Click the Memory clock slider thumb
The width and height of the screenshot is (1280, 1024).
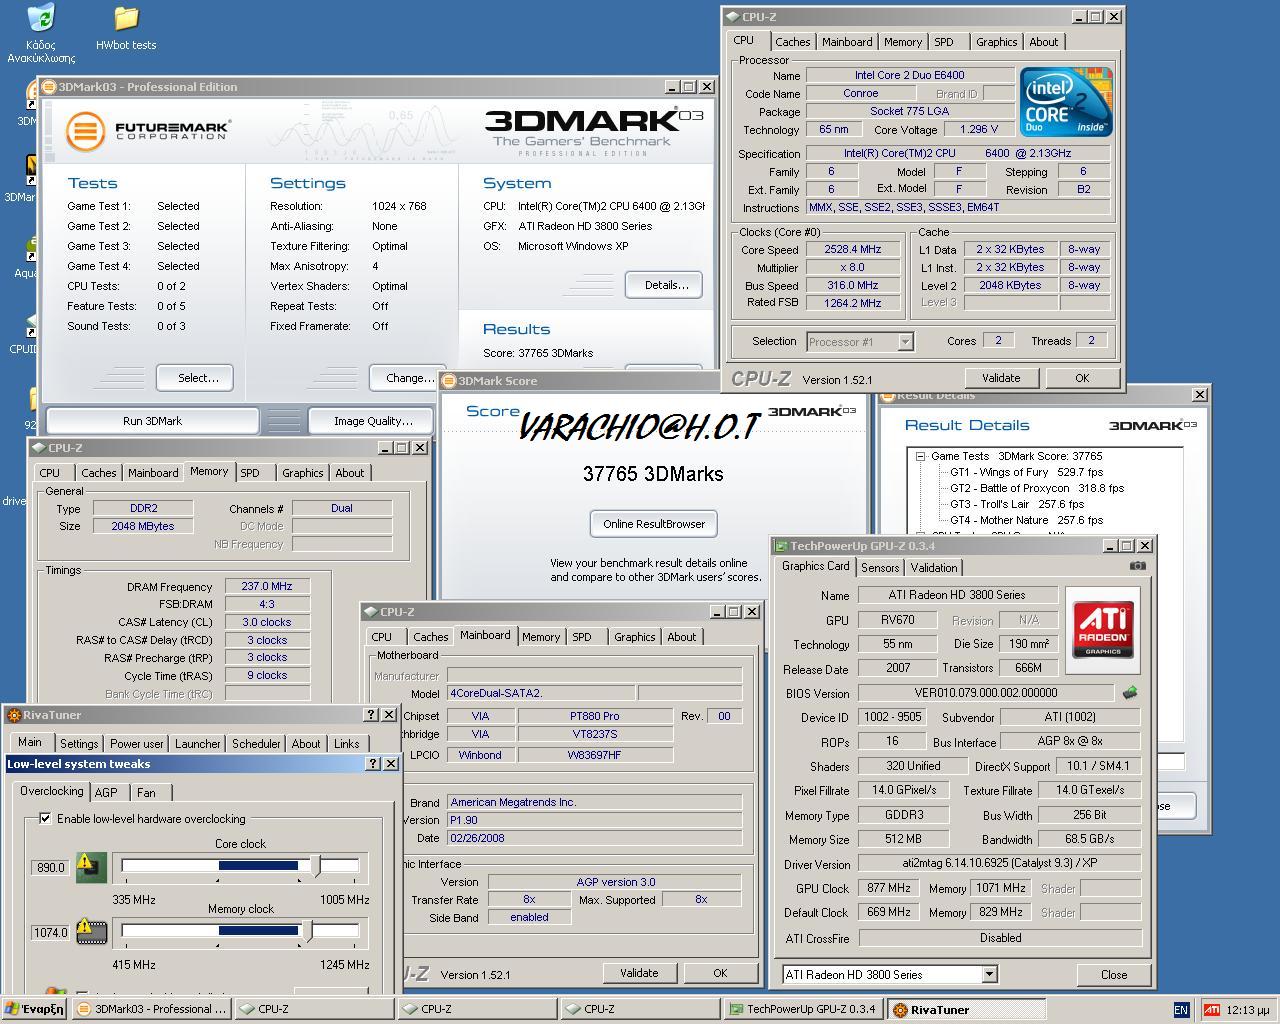pyautogui.click(x=308, y=931)
